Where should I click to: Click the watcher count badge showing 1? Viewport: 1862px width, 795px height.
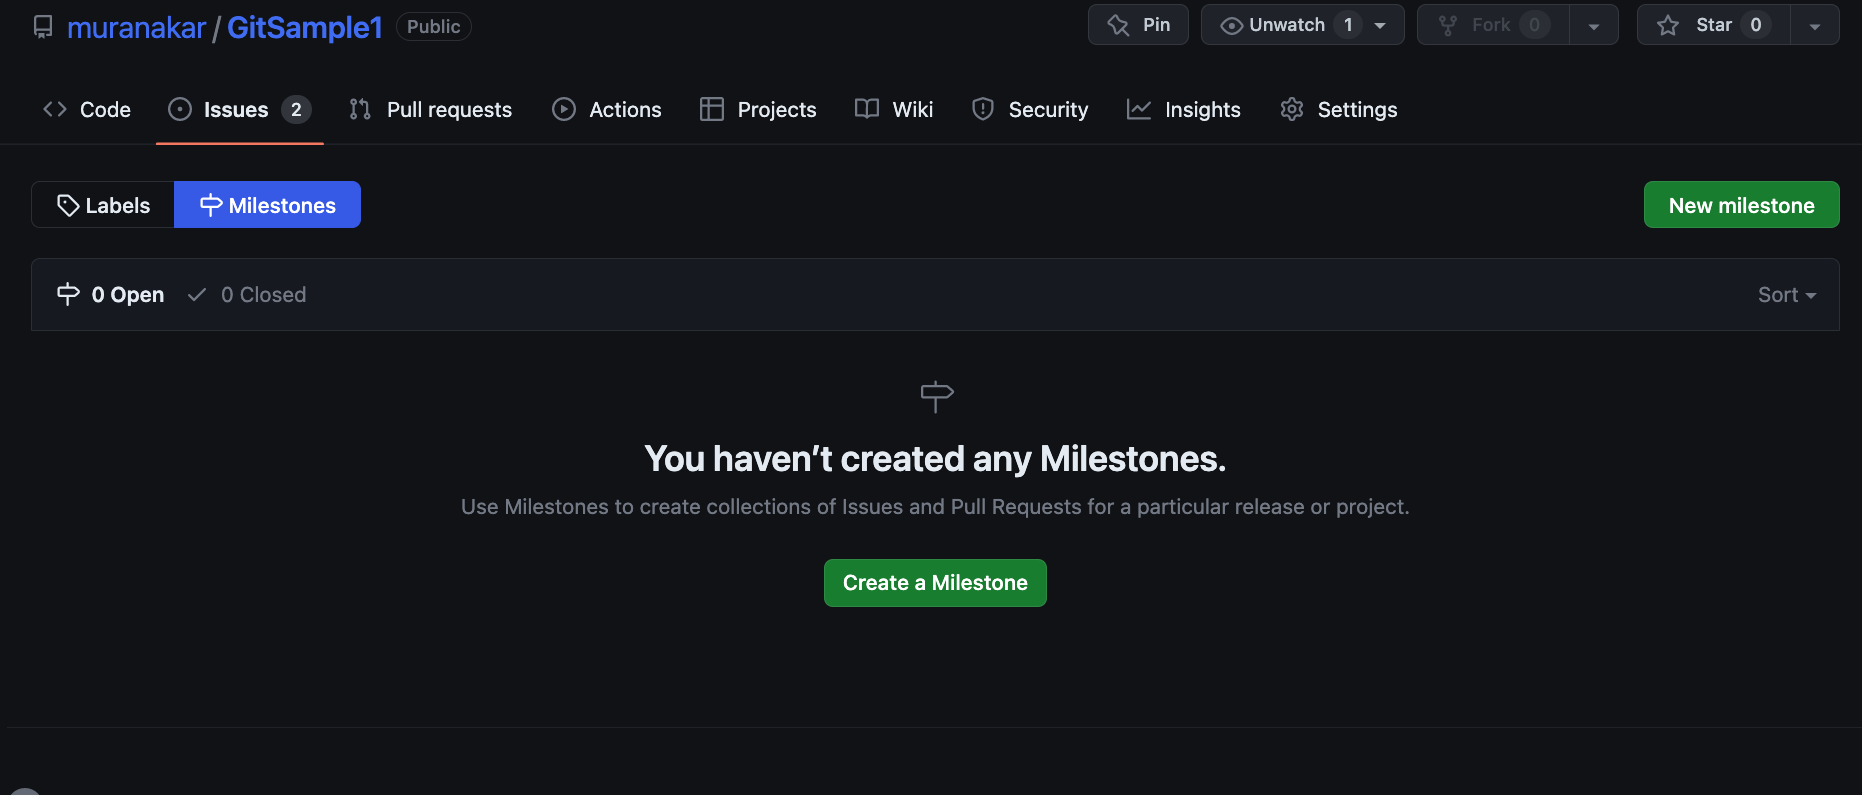1348,25
